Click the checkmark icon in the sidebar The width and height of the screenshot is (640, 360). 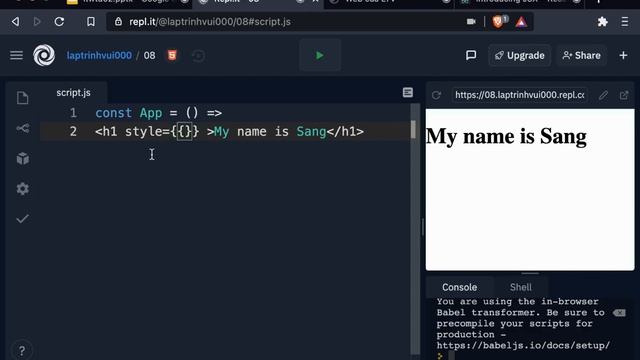tap(22, 219)
